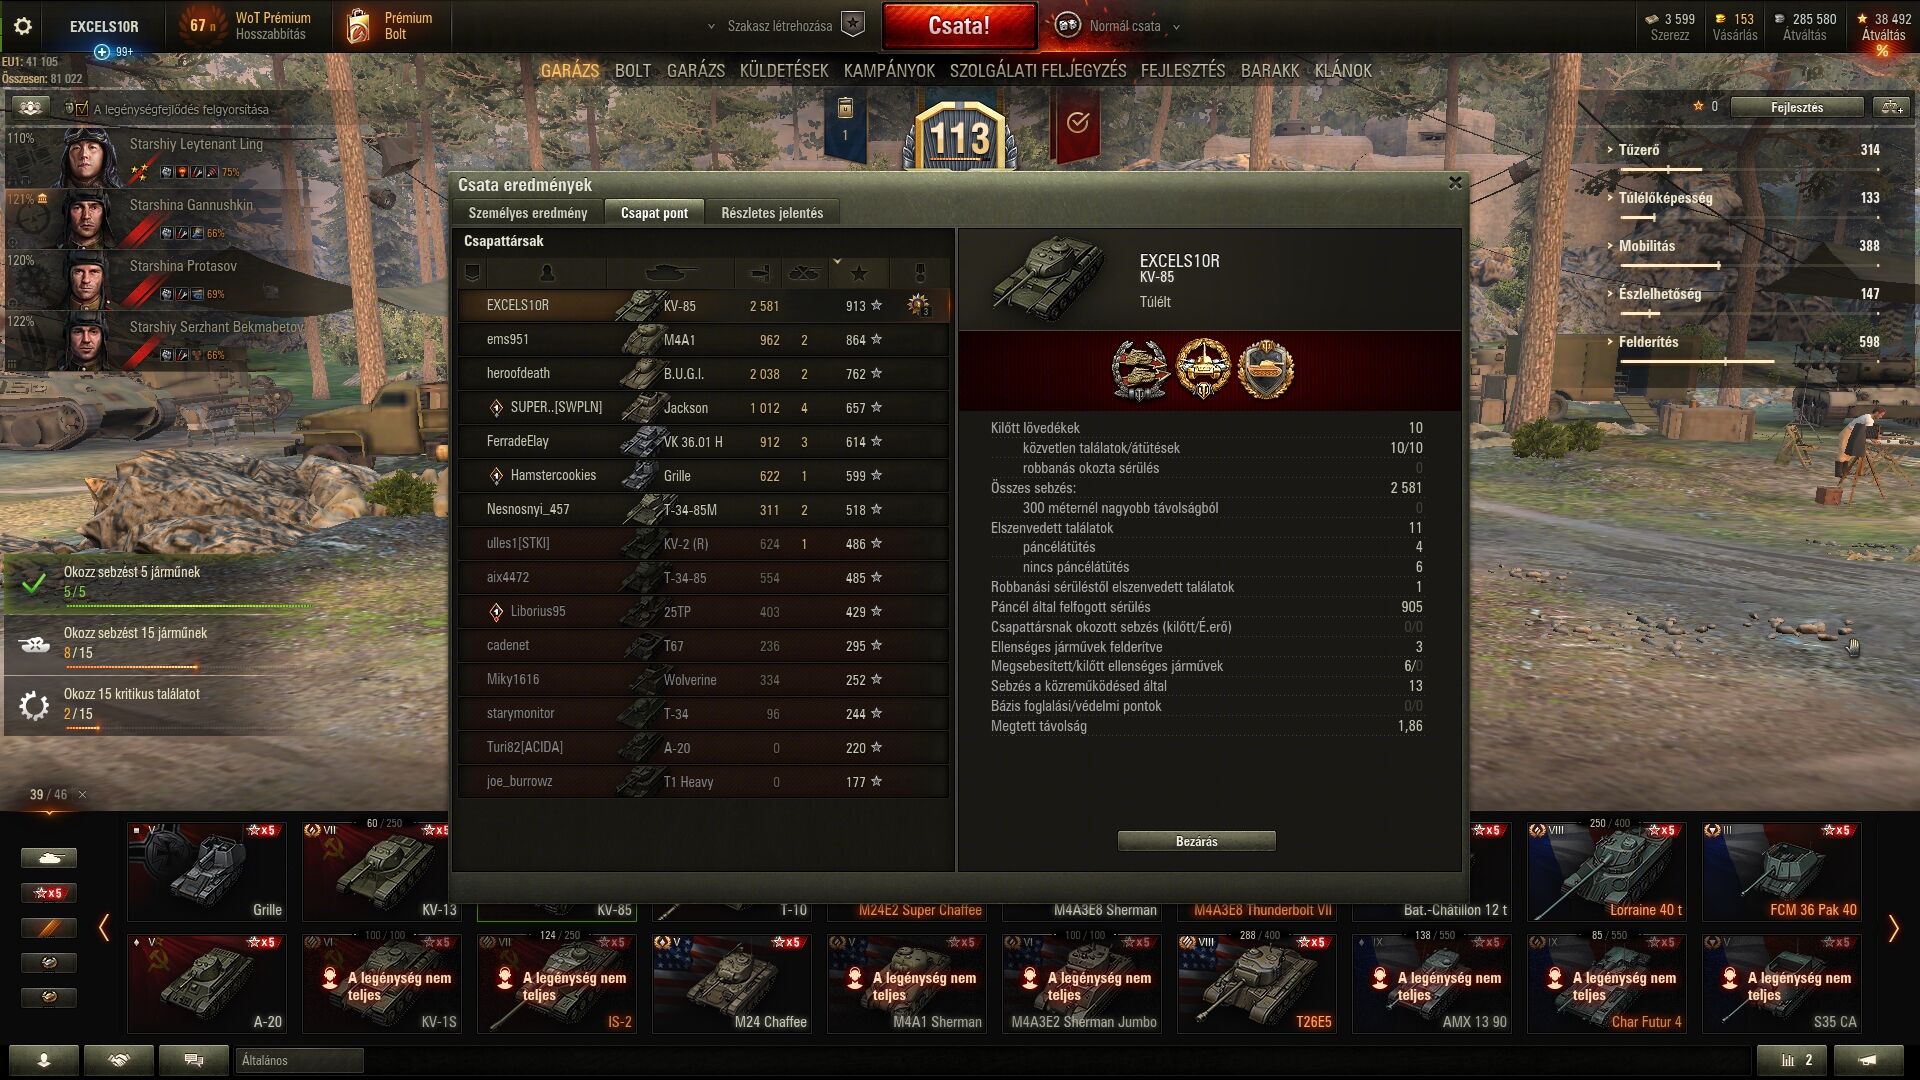Viewport: 1920px width, 1080px height.
Task: Click the platoon creation star icon
Action: (852, 25)
